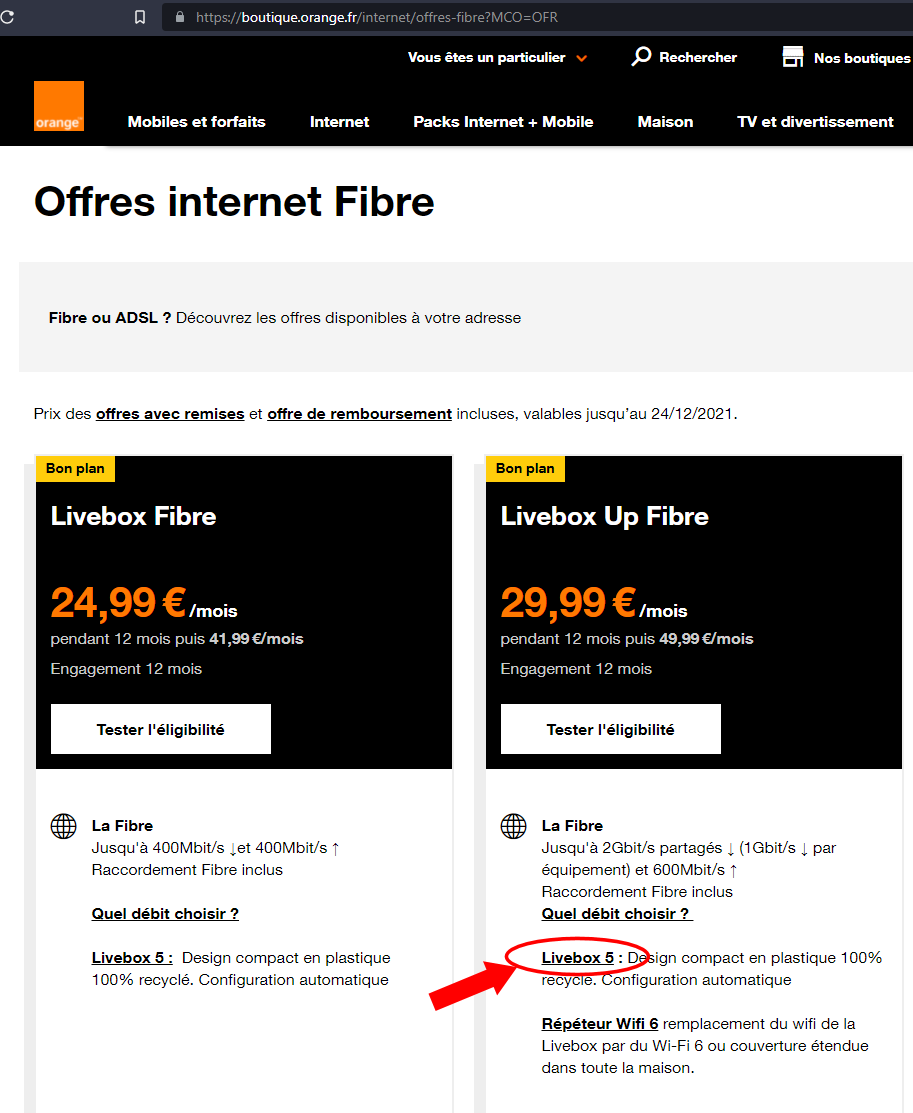Screen dimensions: 913x1113
Task: Click globe icon in Livebox Up Fibre card
Action: pyautogui.click(x=513, y=826)
